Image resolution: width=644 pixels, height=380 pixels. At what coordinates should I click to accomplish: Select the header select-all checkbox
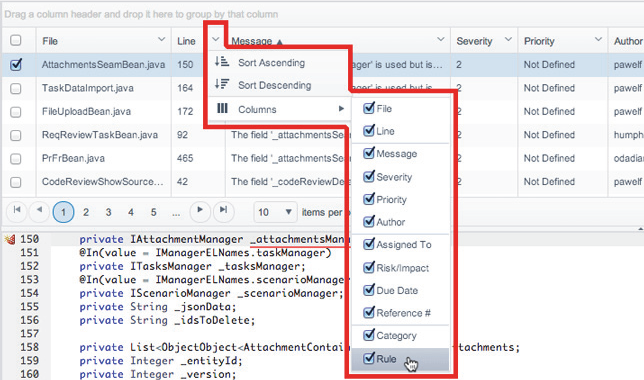coord(16,40)
